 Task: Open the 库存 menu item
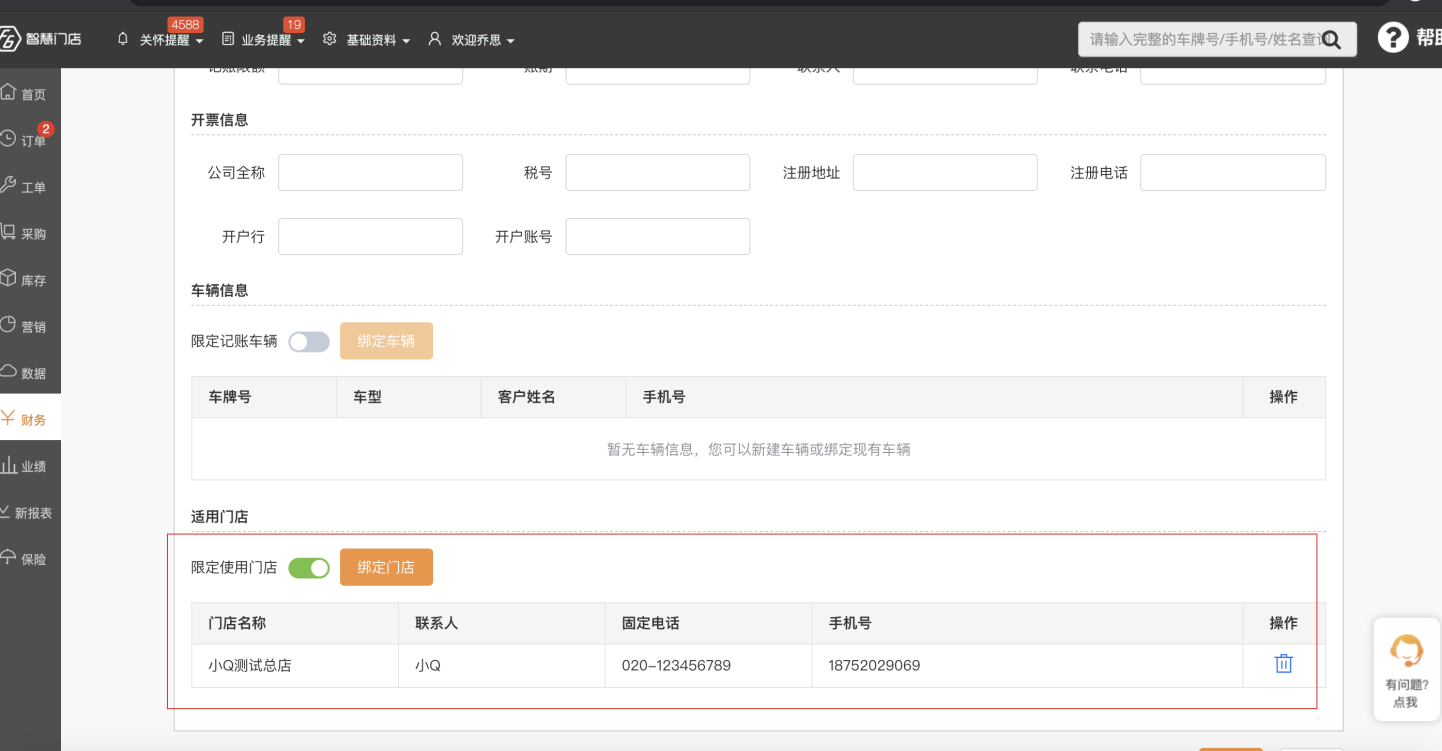(30, 280)
